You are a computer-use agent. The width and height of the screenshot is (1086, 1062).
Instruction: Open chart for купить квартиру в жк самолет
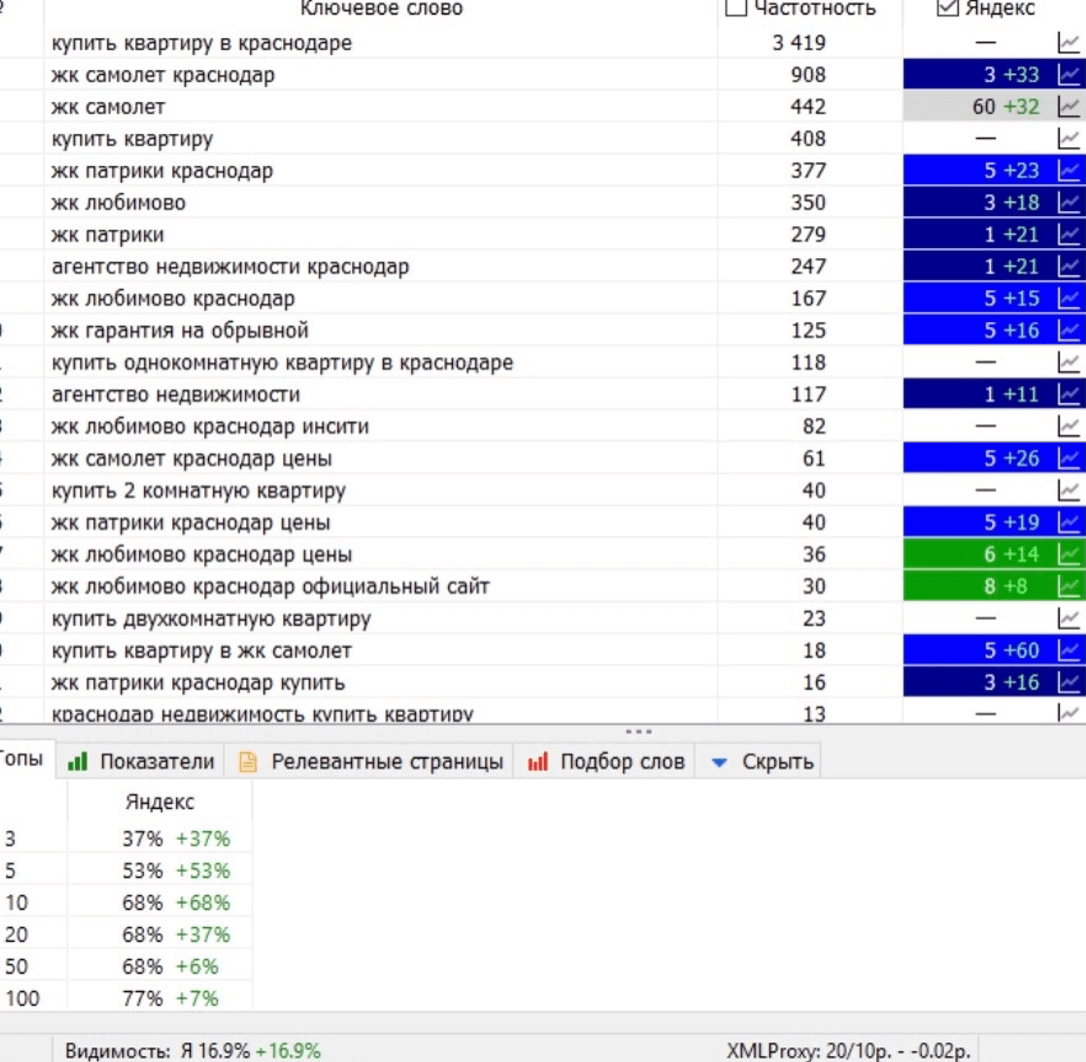click(1069, 651)
